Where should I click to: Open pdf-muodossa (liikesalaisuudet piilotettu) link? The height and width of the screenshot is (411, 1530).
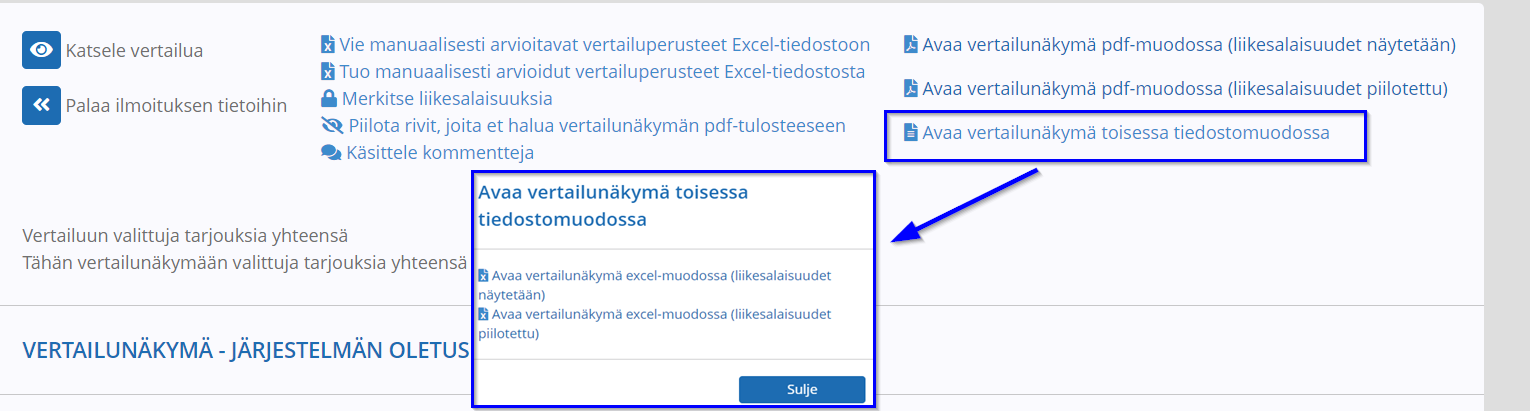click(x=1185, y=88)
